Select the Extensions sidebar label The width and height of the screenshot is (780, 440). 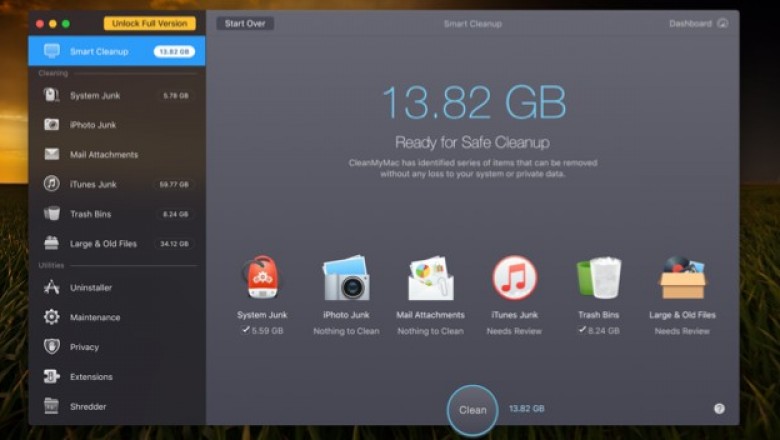click(x=91, y=377)
